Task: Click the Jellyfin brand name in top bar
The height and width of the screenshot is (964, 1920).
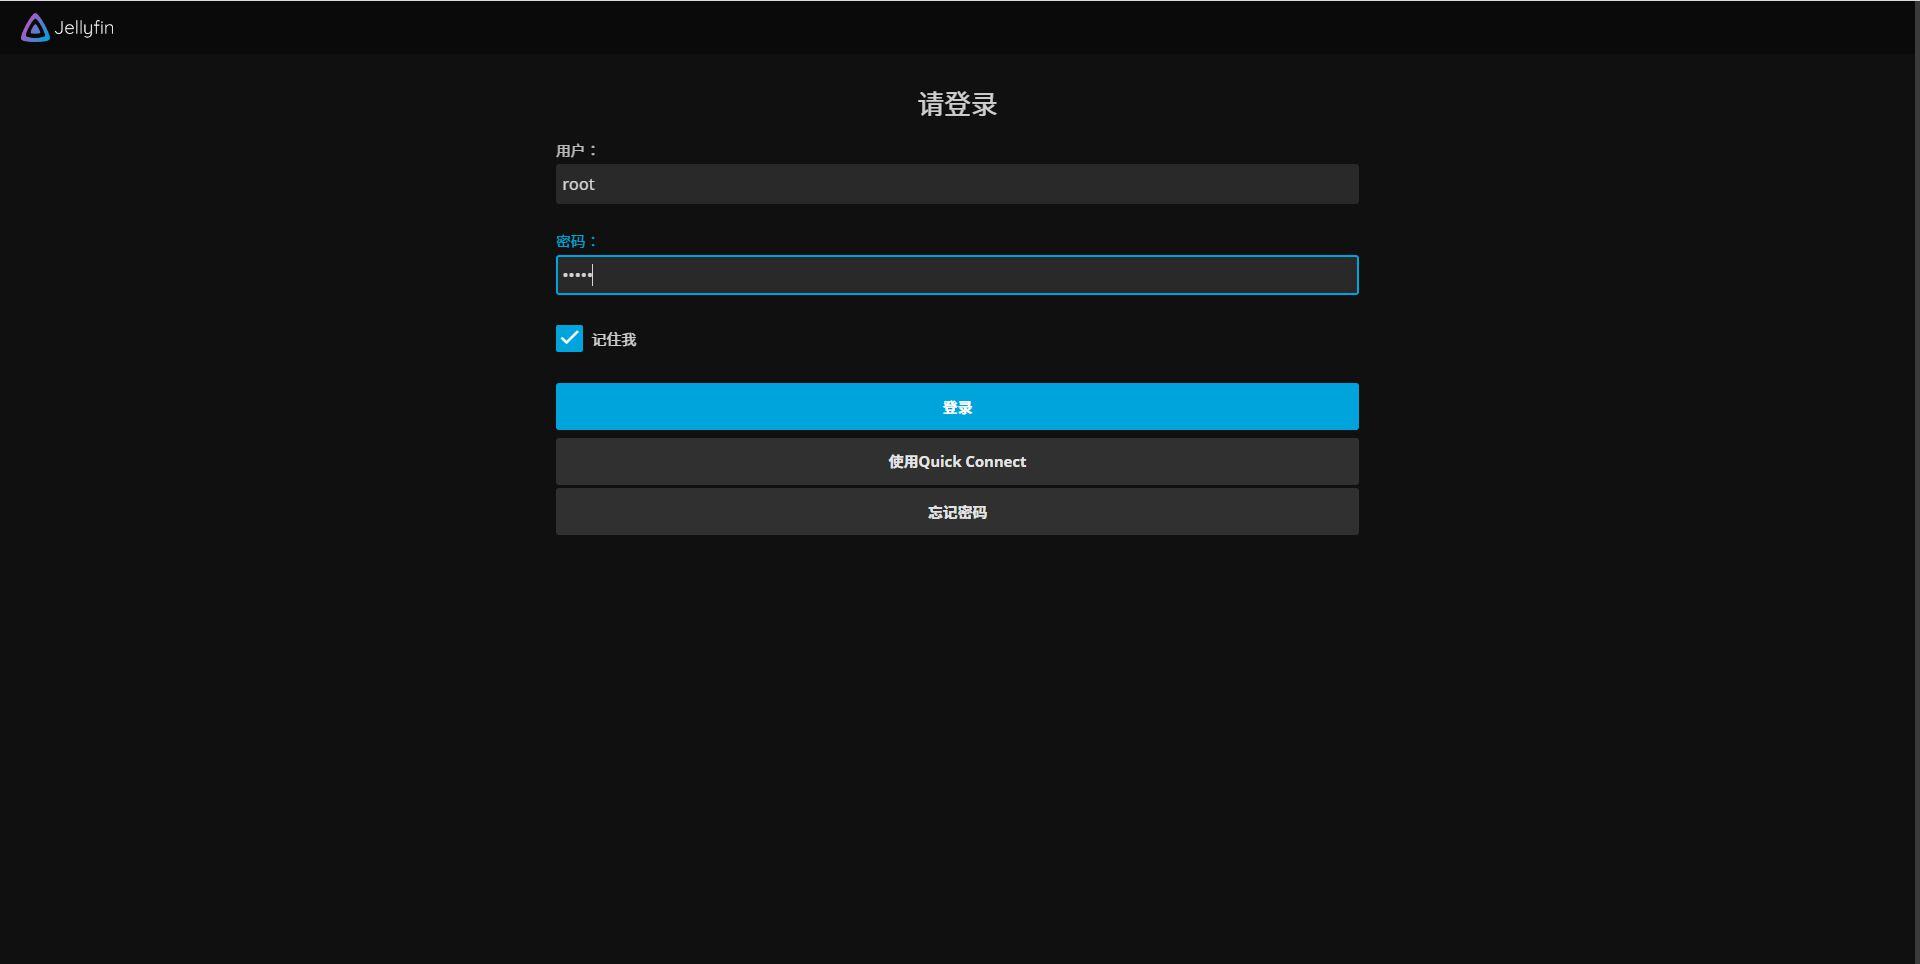Action: pyautogui.click(x=85, y=28)
